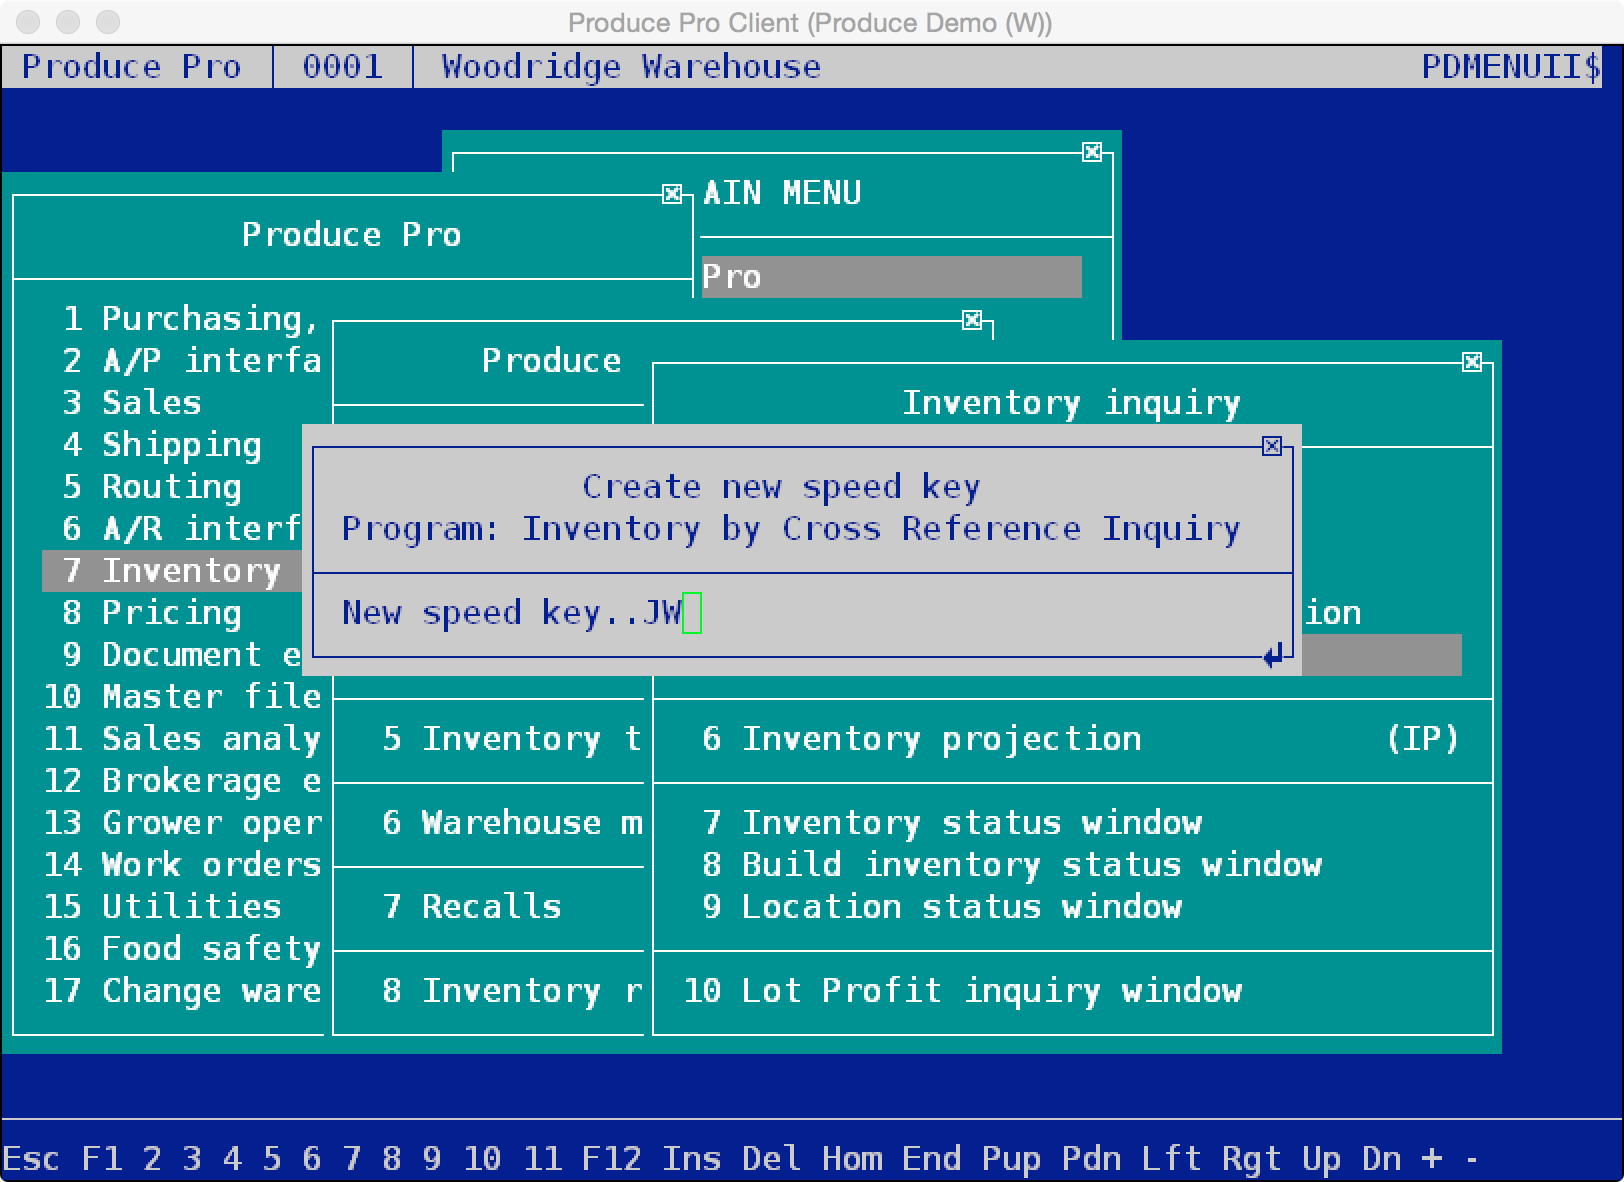Open menu item 10 Master file
The image size is (1624, 1182).
pos(183,697)
